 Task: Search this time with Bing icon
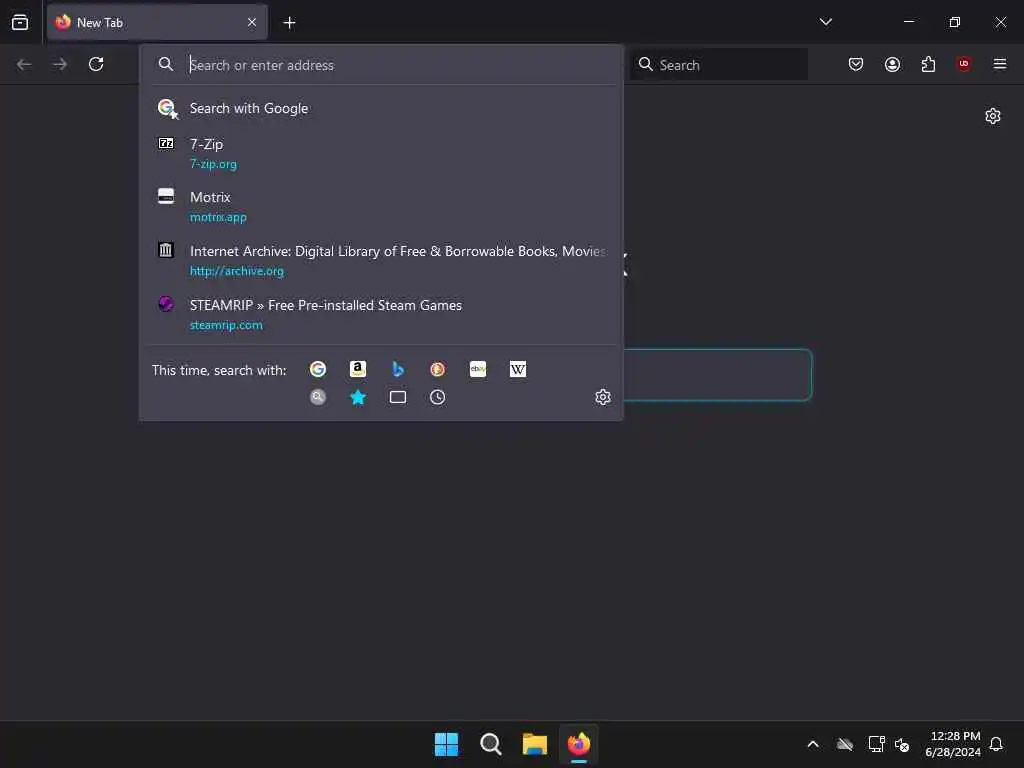pyautogui.click(x=398, y=370)
